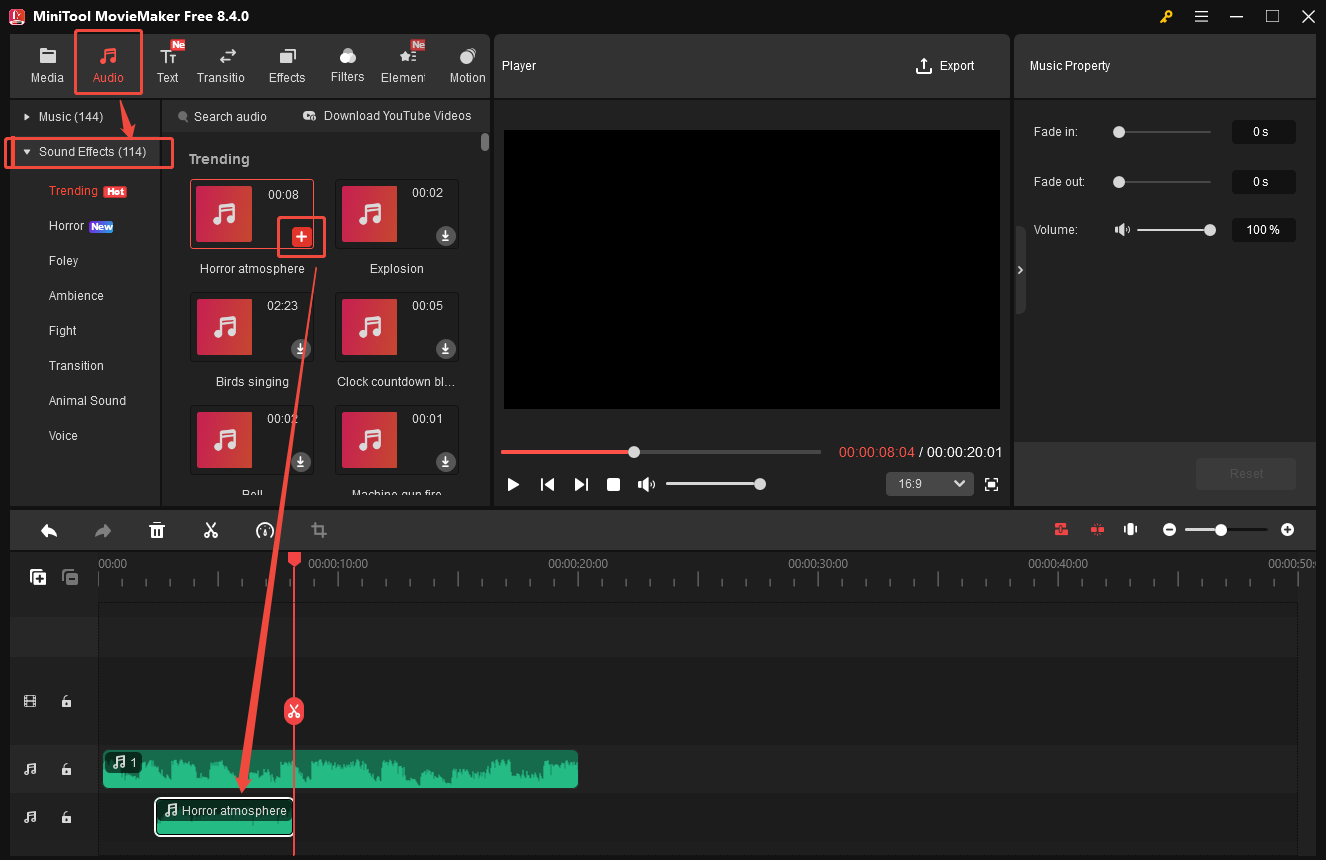Open Download YouTube Videos
The width and height of the screenshot is (1326, 860).
[387, 116]
